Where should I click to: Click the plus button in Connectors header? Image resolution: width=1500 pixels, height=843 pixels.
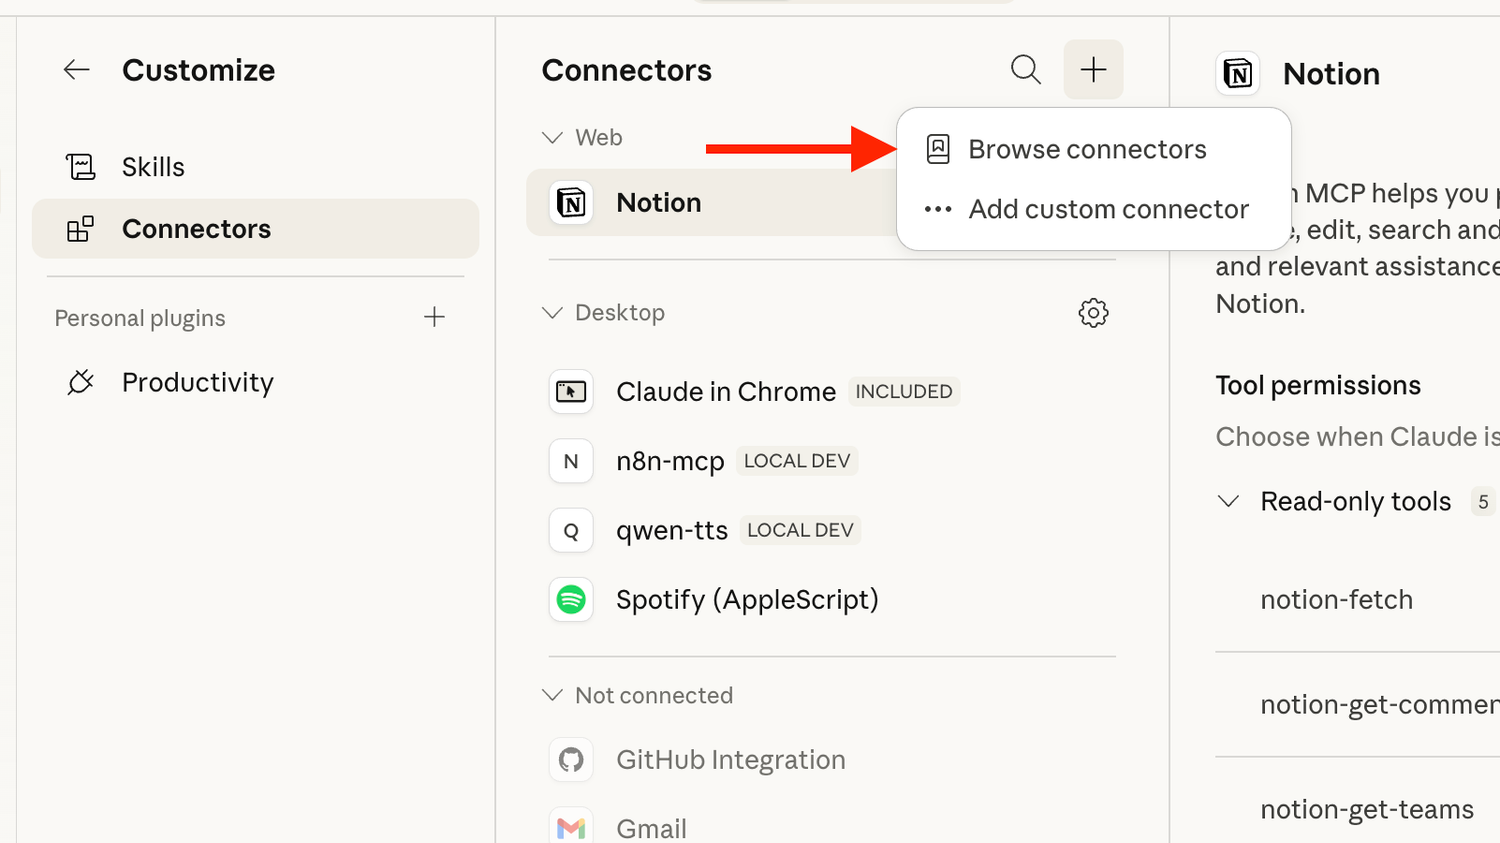click(1094, 70)
